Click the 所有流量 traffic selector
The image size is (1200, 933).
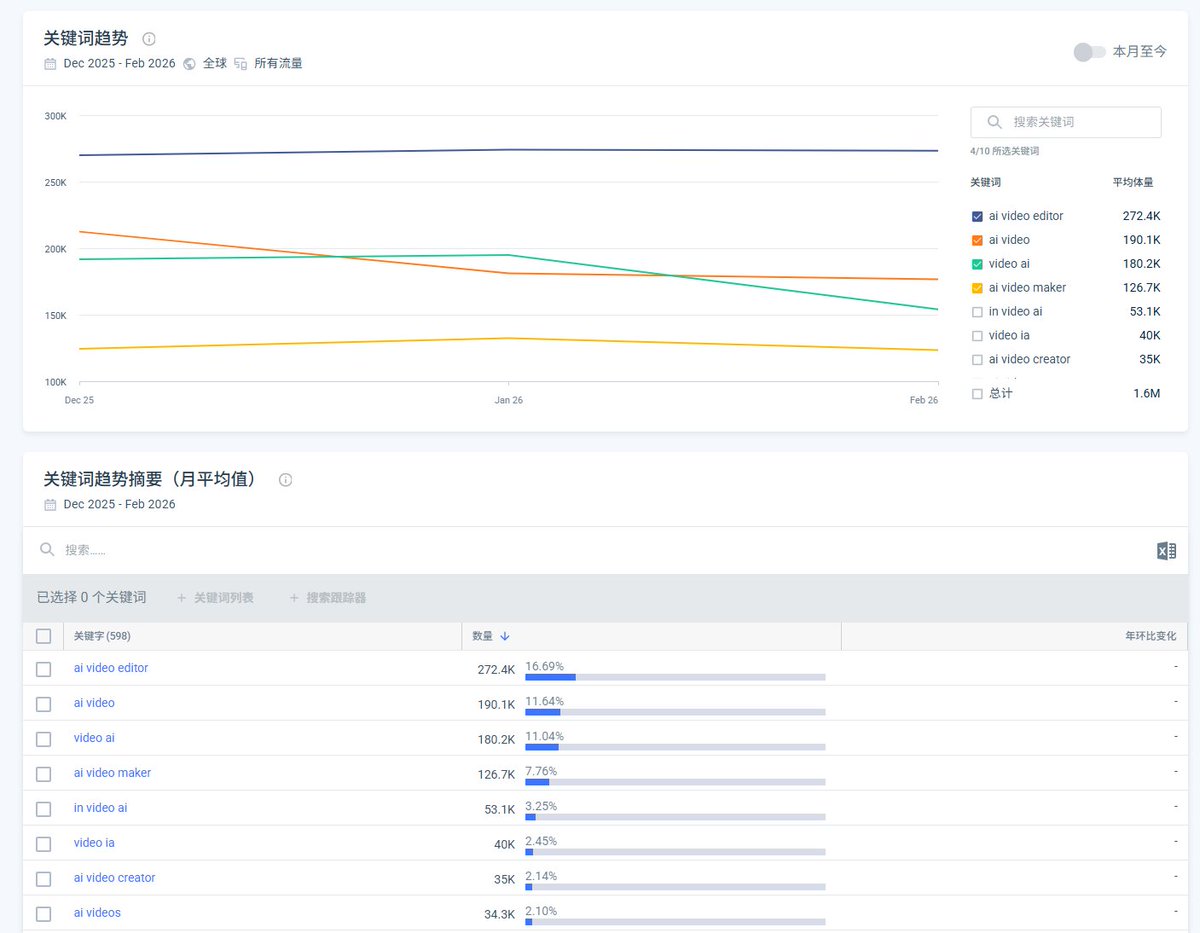tap(278, 63)
